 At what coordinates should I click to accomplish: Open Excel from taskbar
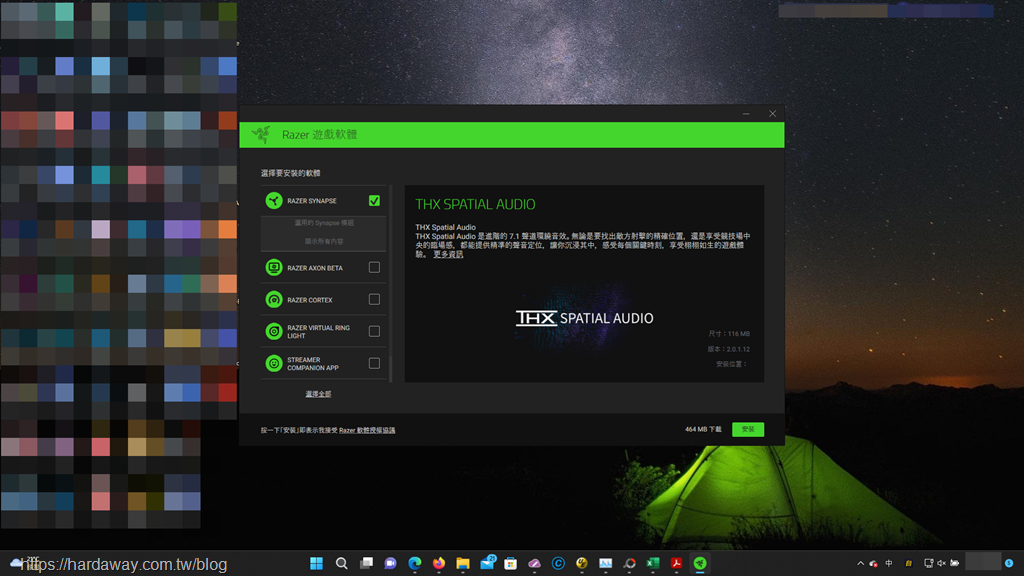[x=653, y=563]
